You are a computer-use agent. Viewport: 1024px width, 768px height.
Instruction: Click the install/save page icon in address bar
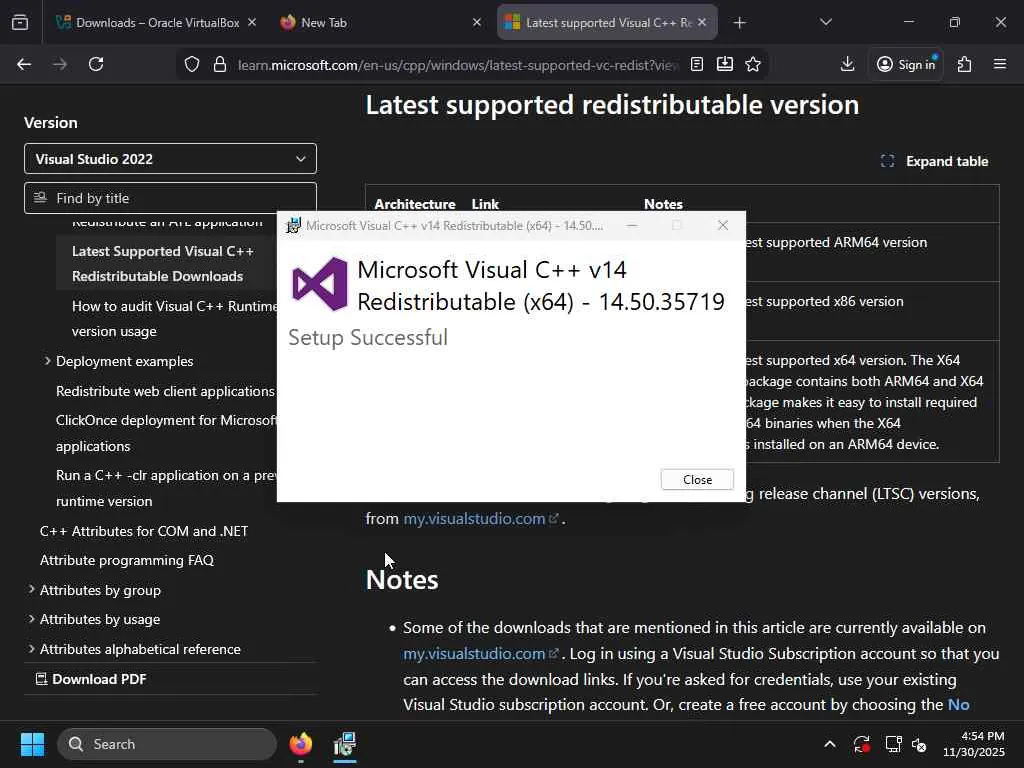[x=725, y=64]
